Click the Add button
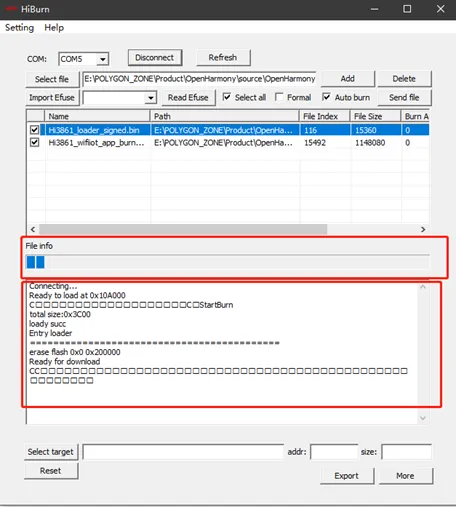The image size is (456, 507). pyautogui.click(x=348, y=79)
